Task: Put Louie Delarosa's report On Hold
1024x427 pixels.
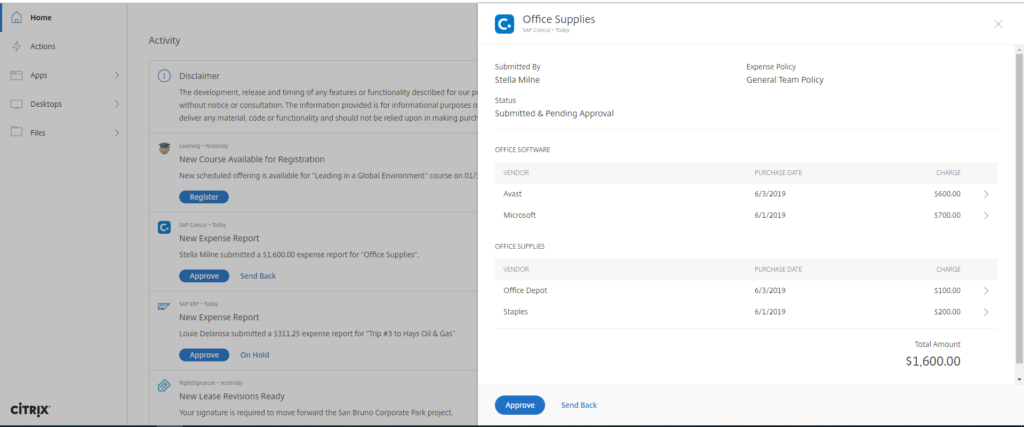Action: coord(255,355)
